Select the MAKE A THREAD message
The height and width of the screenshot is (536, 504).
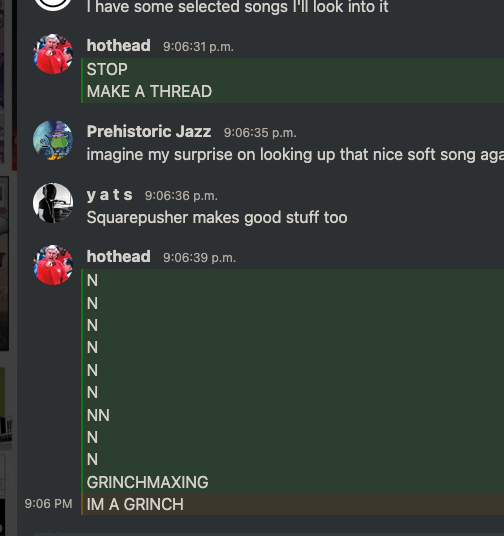point(149,91)
